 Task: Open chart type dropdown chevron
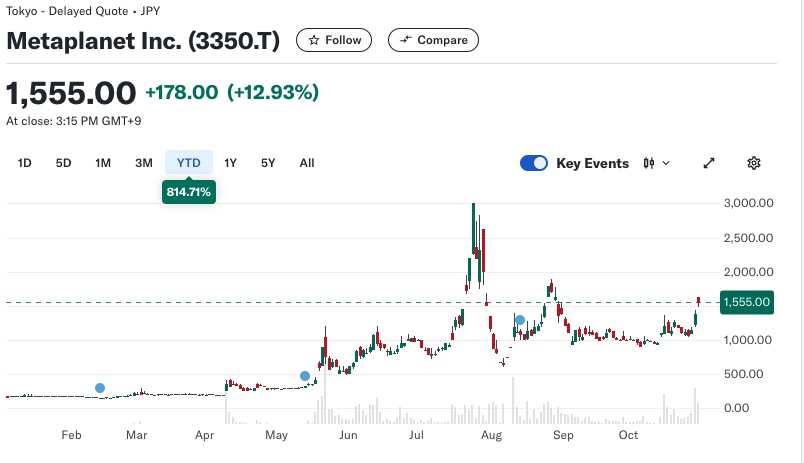(667, 163)
